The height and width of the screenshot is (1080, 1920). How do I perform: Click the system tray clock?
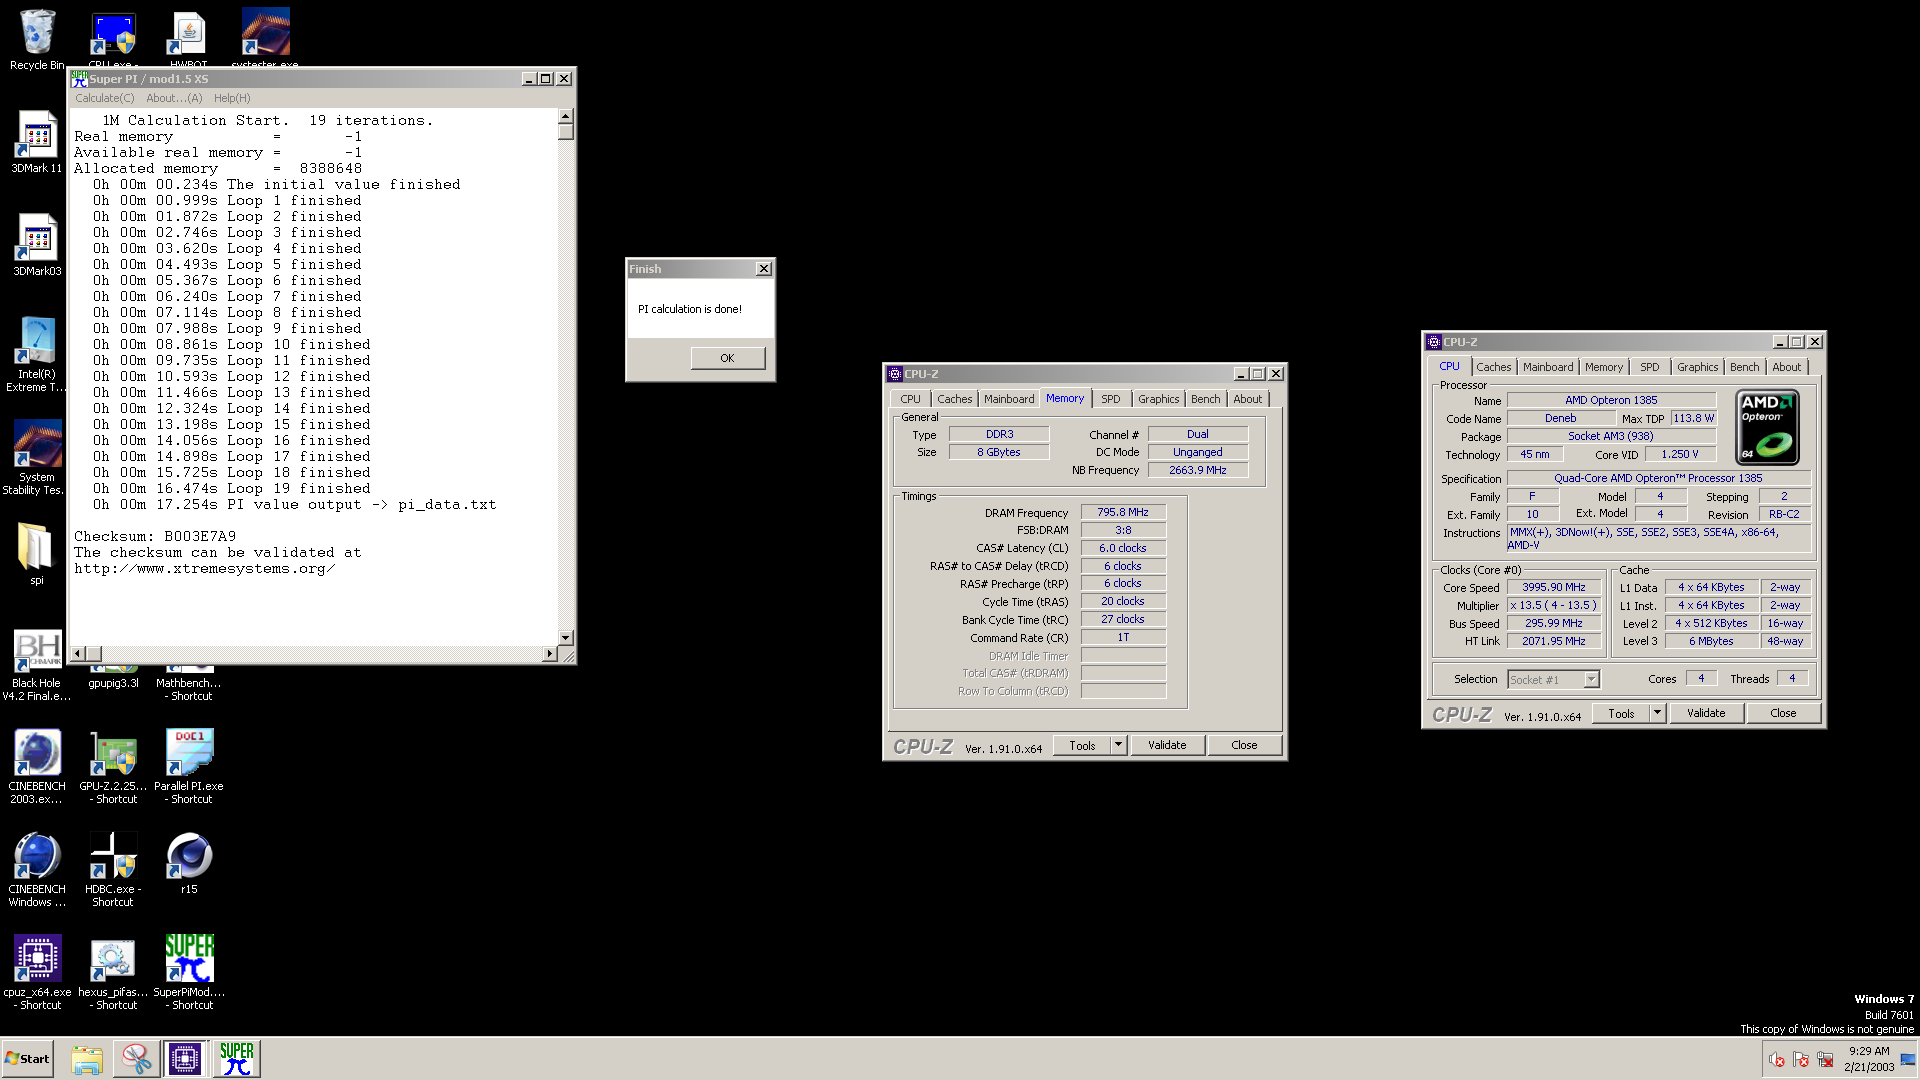coord(1869,1059)
